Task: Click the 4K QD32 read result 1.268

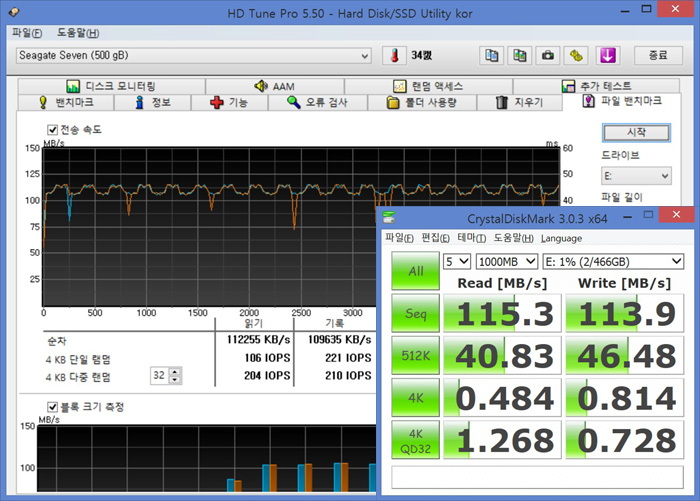Action: tap(502, 440)
